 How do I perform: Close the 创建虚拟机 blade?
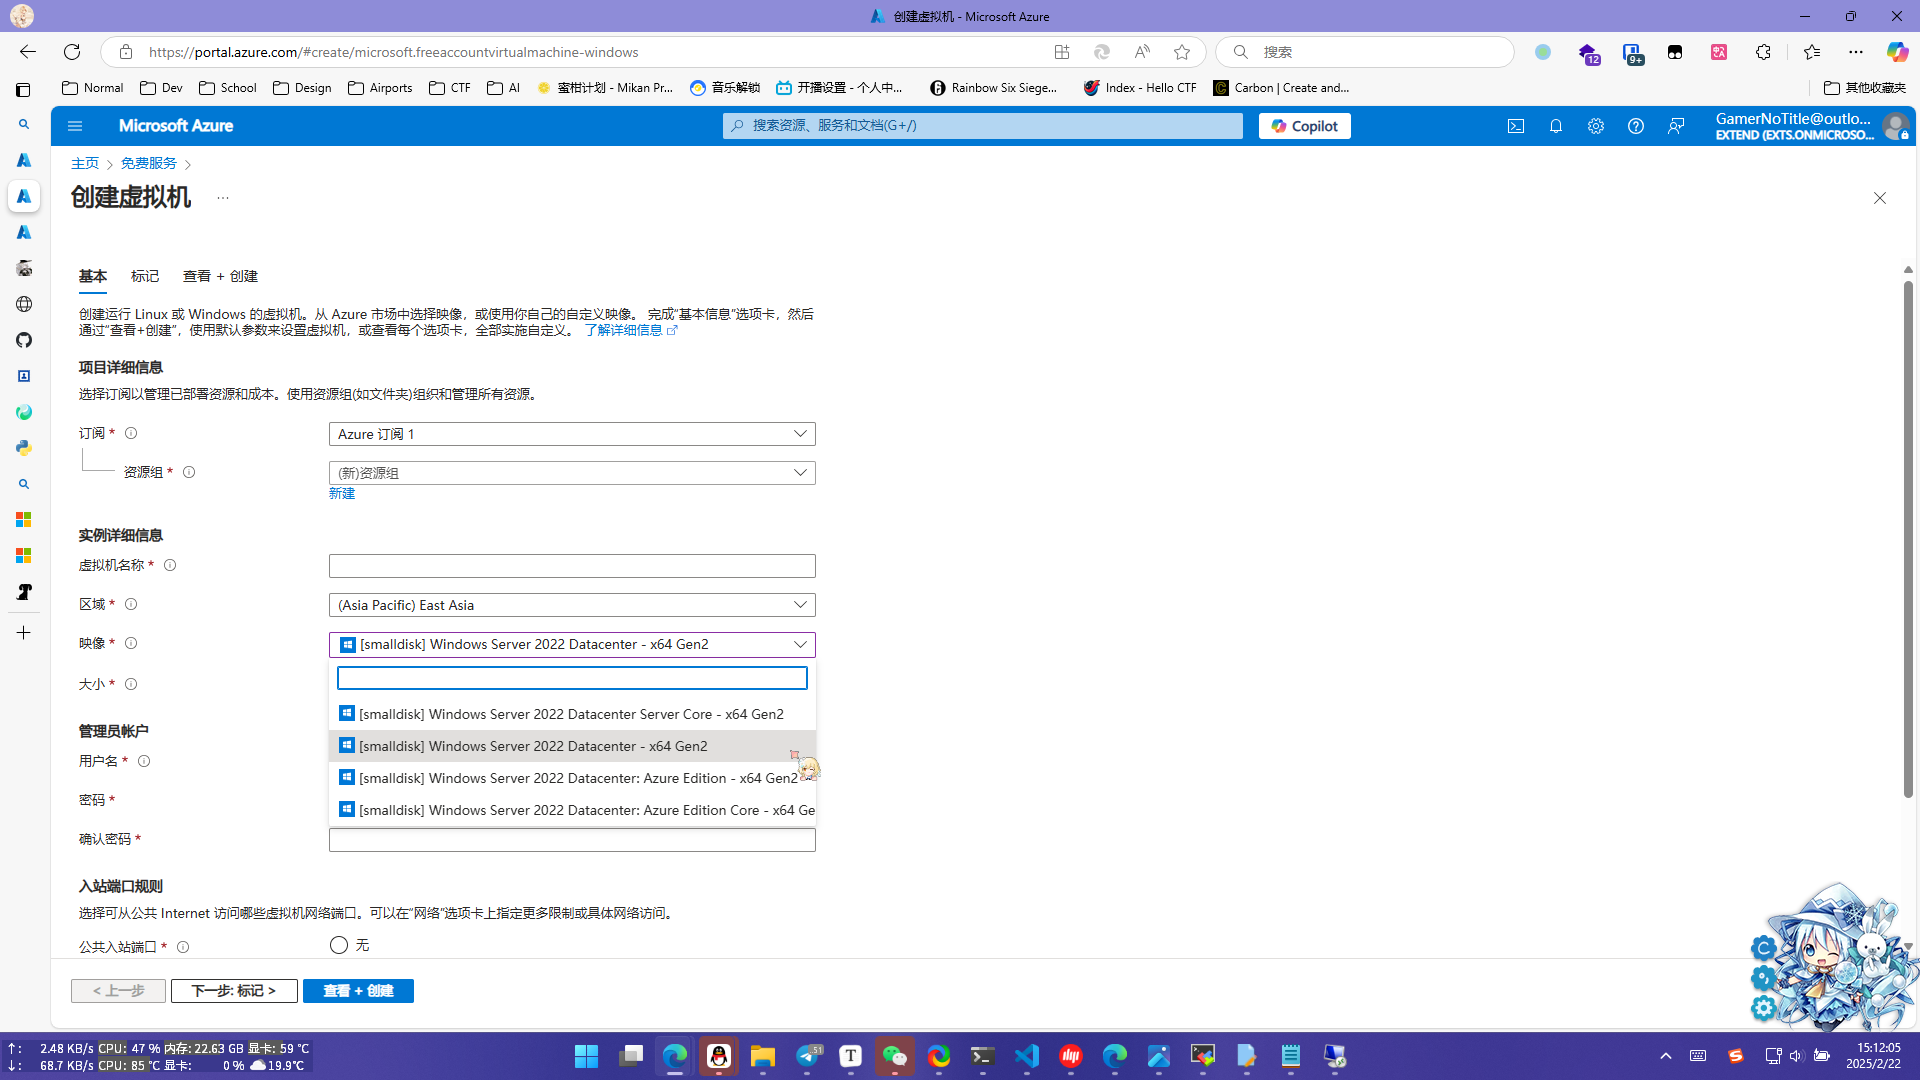pos(1880,198)
